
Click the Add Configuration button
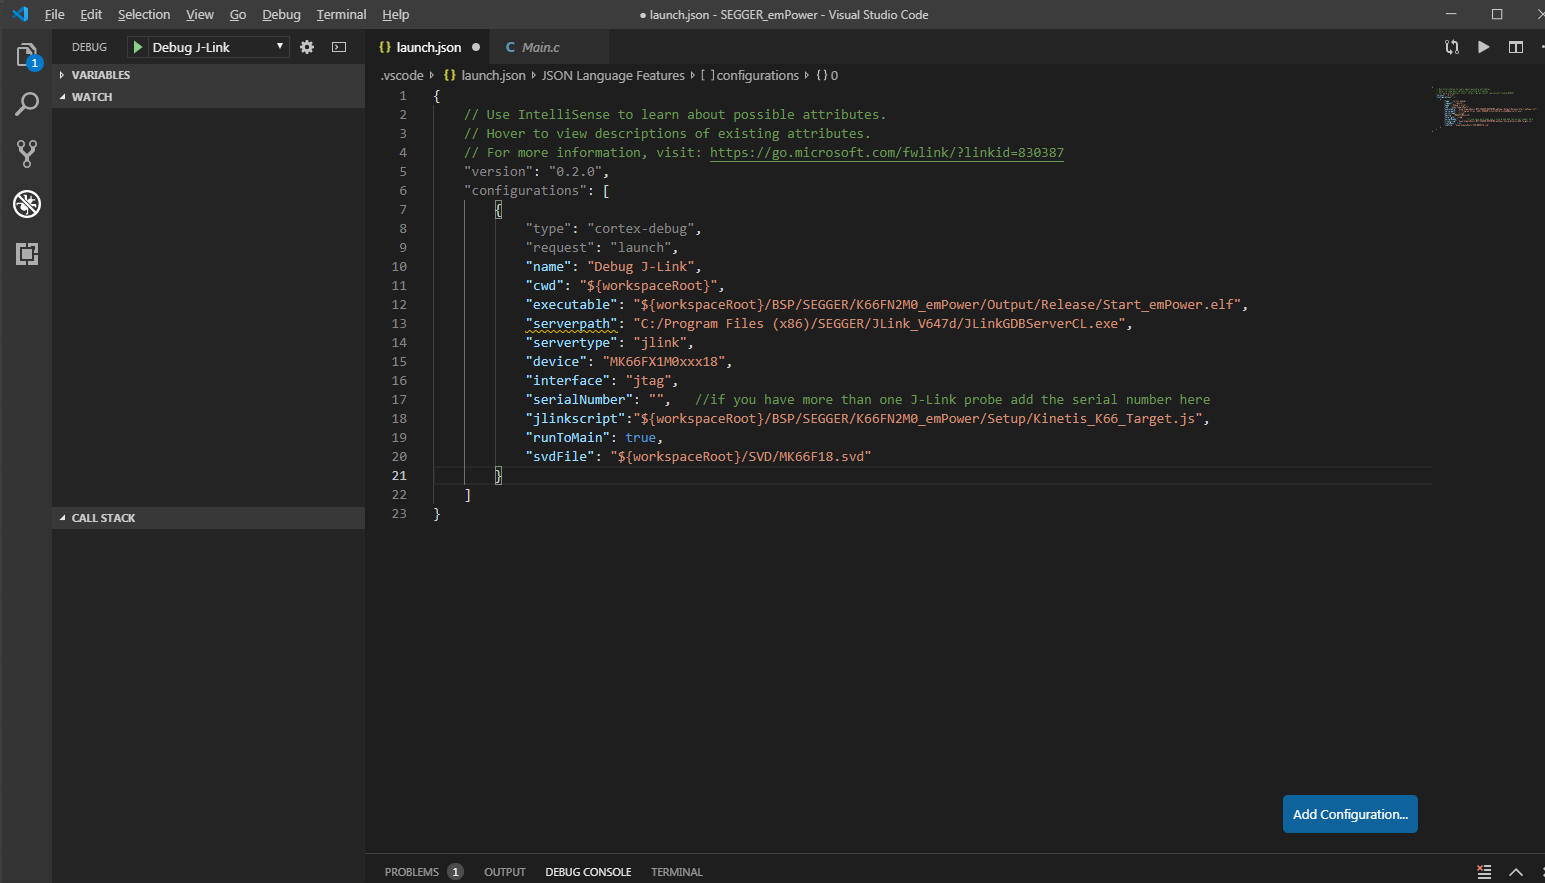1349,814
